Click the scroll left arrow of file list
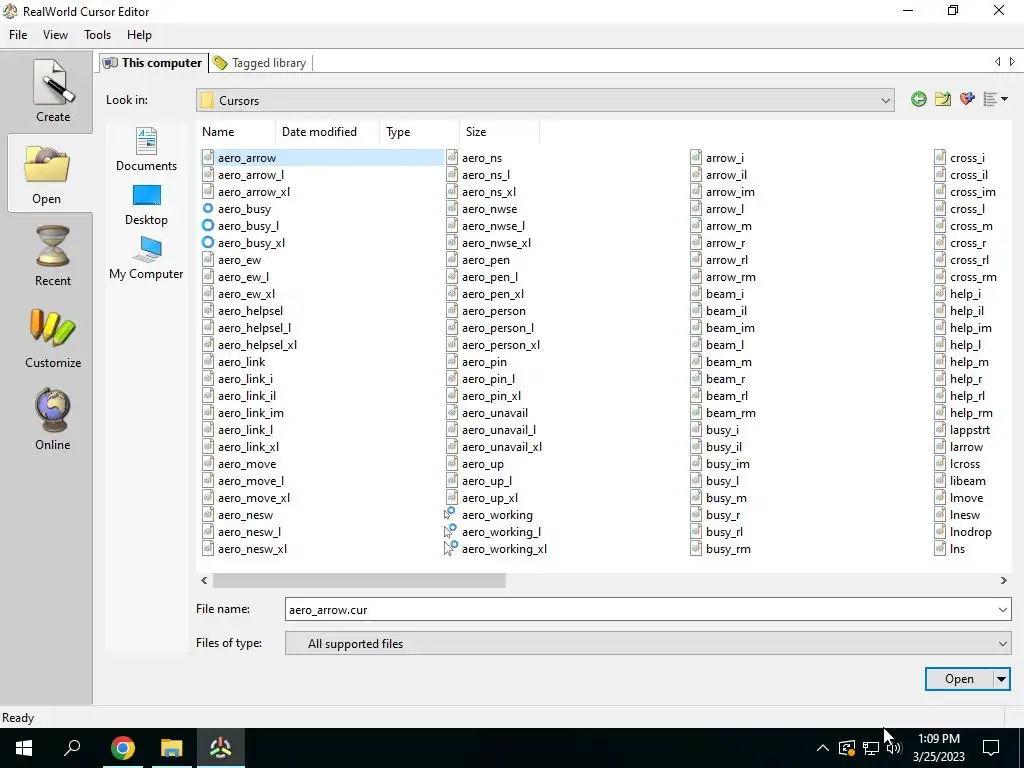The image size is (1024, 768). (204, 581)
